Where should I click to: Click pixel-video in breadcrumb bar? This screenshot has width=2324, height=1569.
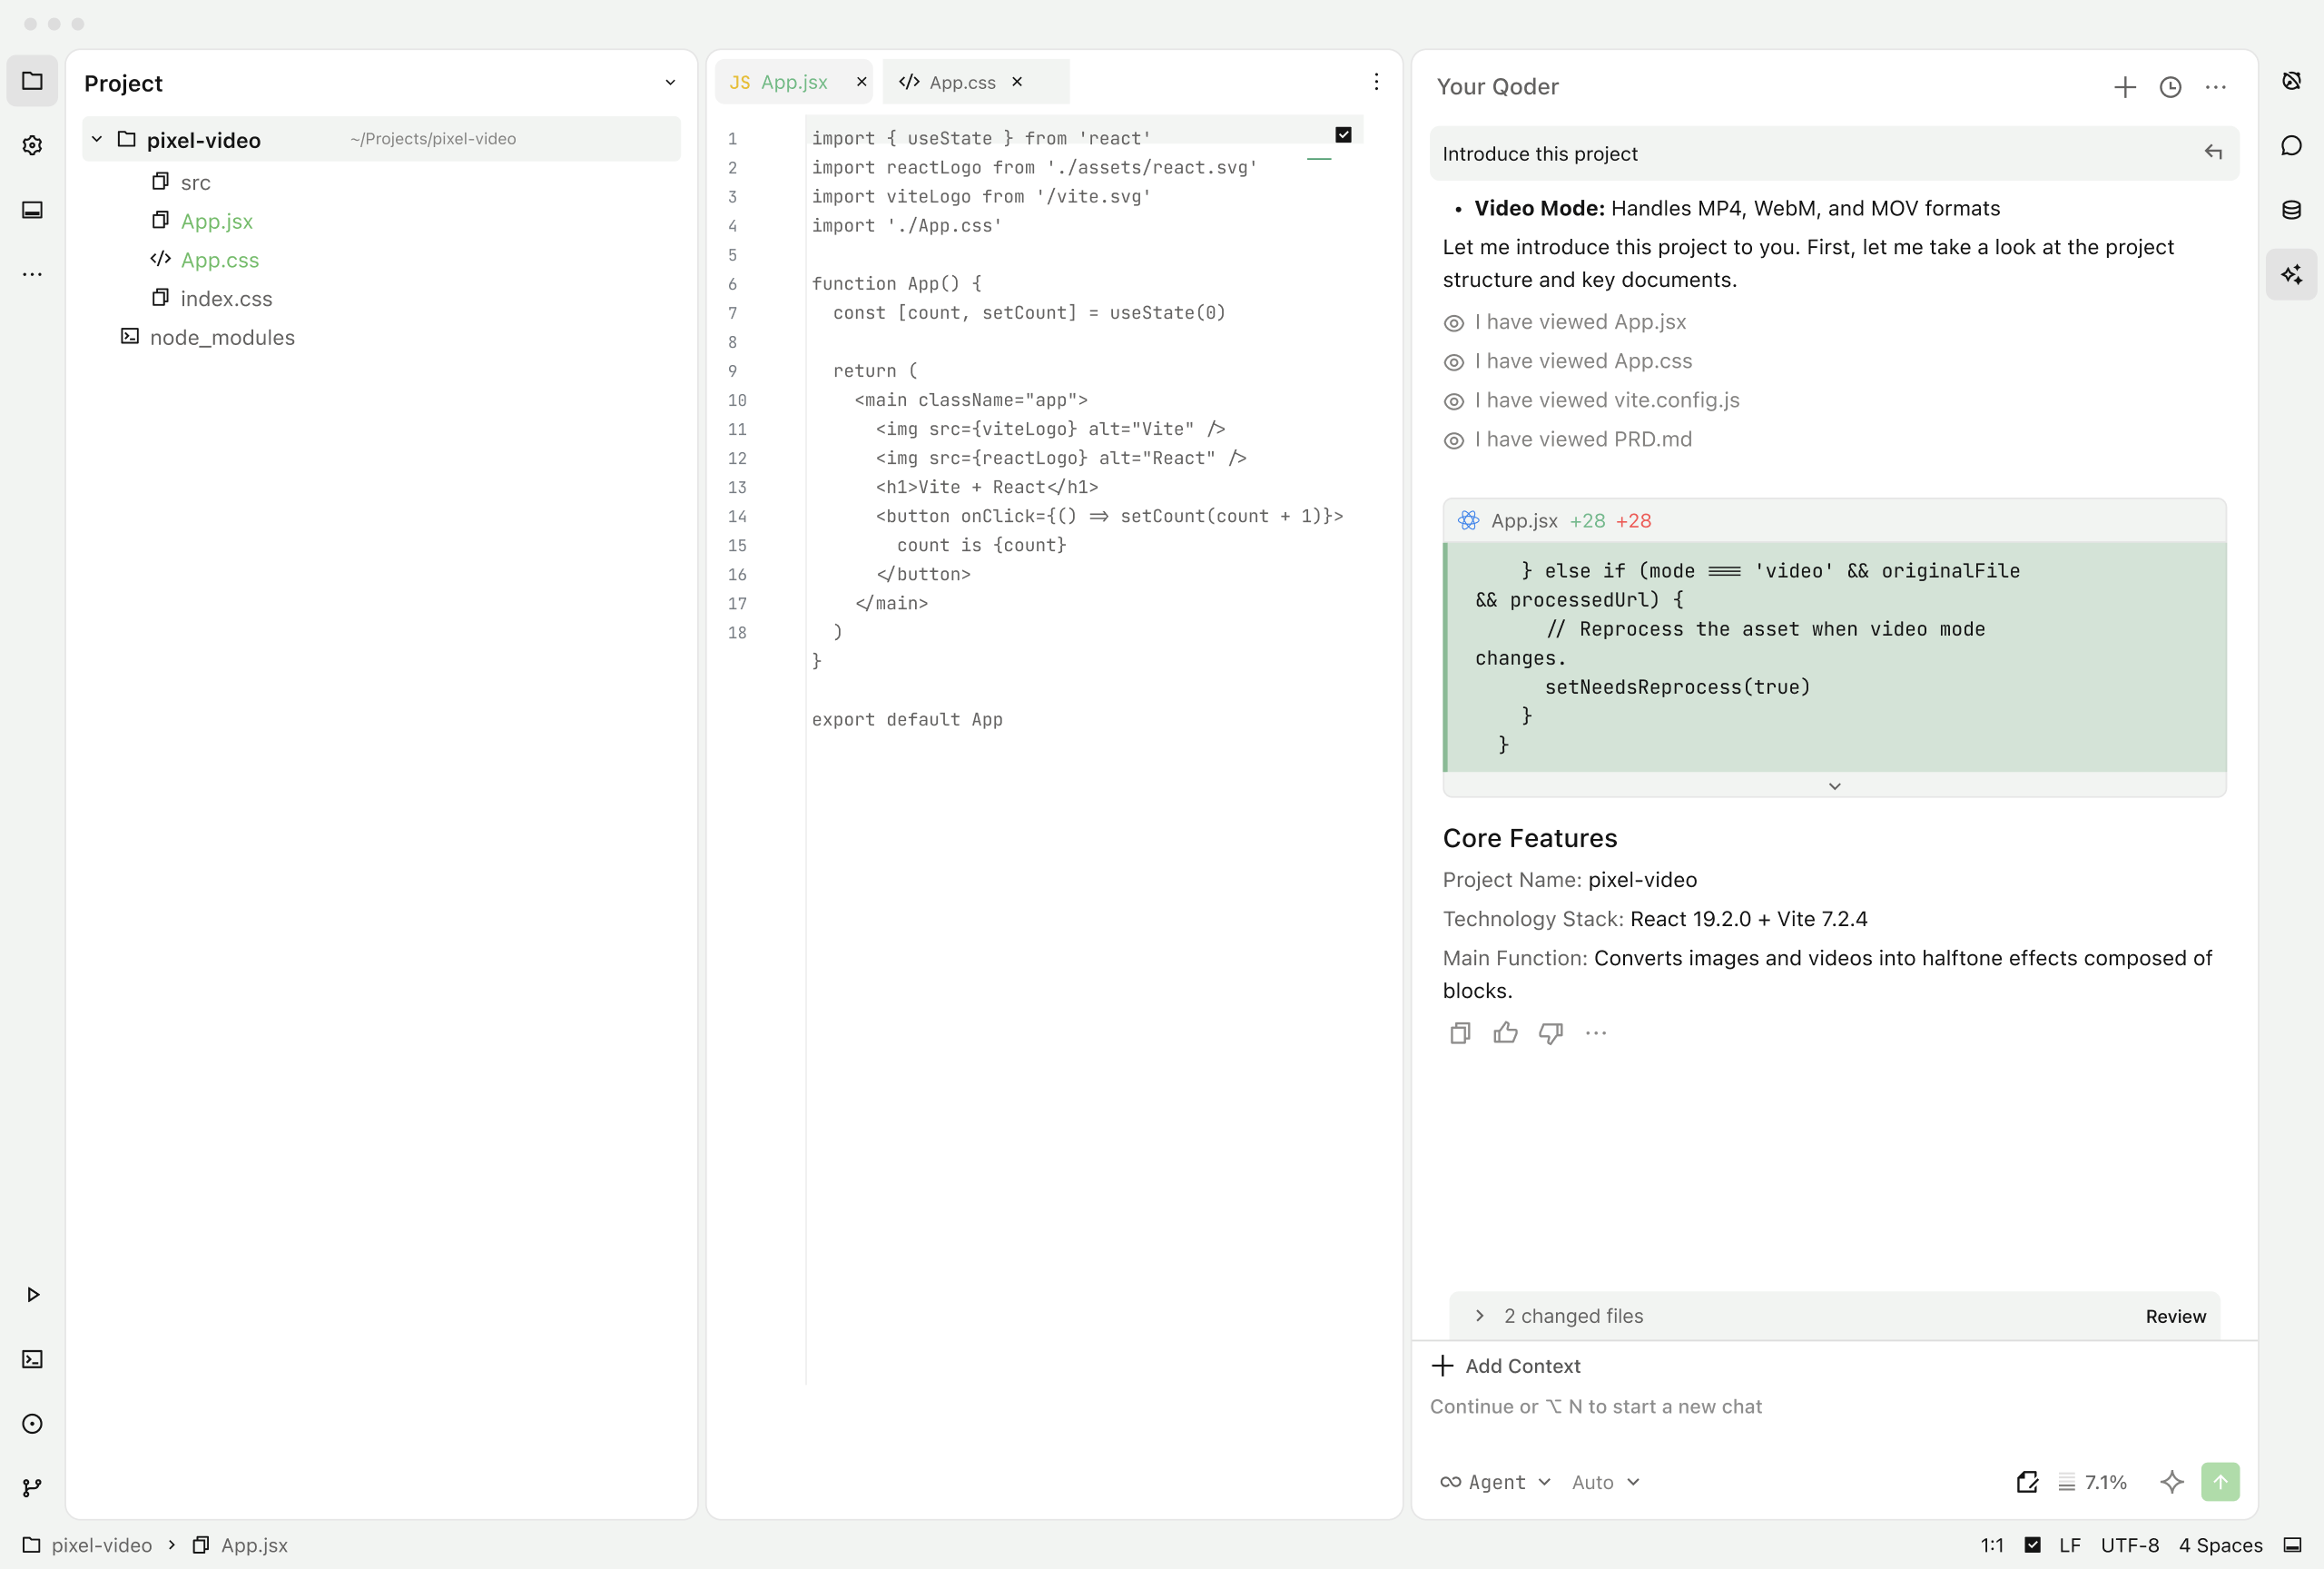[x=101, y=1545]
